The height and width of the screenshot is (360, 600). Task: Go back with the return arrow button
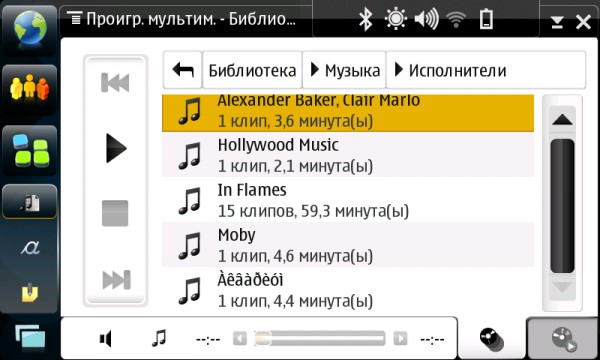pyautogui.click(x=183, y=70)
